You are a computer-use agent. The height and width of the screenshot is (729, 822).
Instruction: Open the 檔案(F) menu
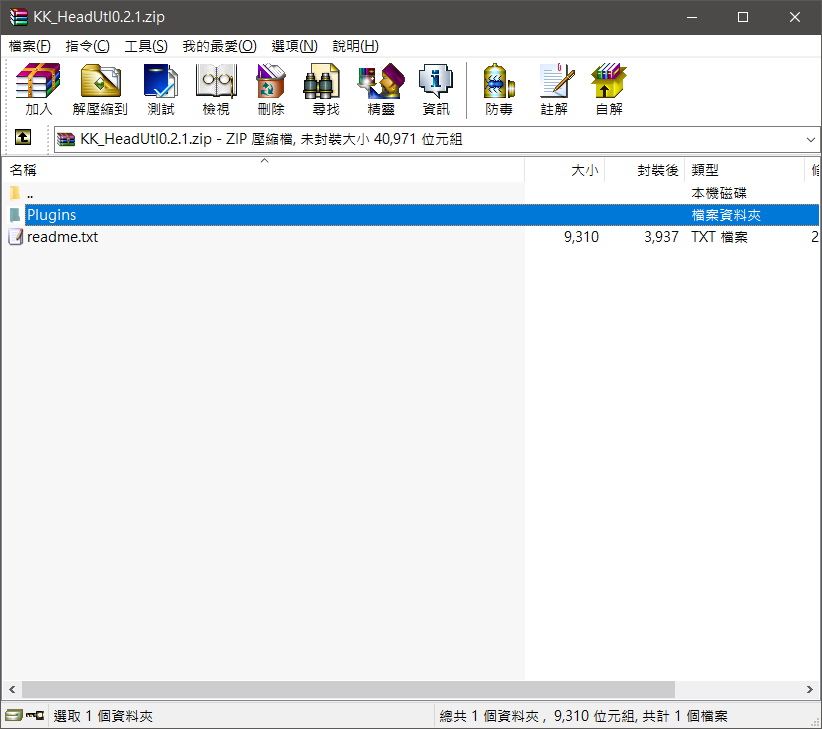point(30,46)
